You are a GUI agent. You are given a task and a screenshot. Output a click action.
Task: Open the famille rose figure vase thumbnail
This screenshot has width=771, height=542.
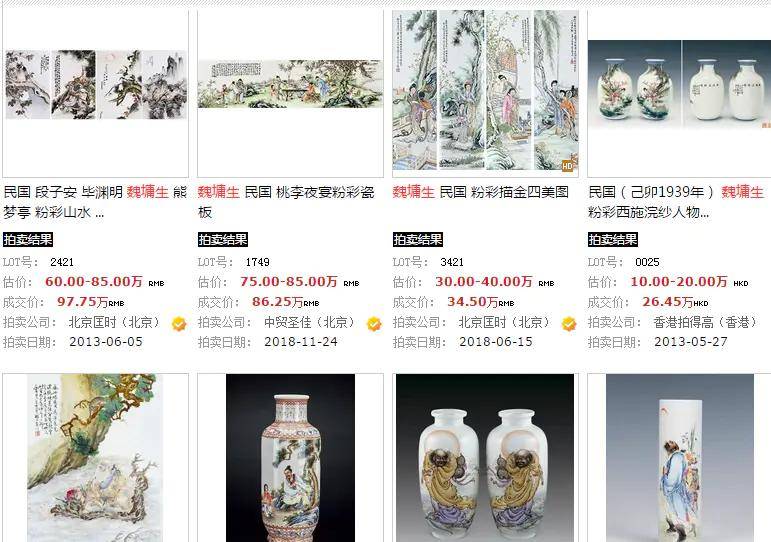(x=290, y=457)
